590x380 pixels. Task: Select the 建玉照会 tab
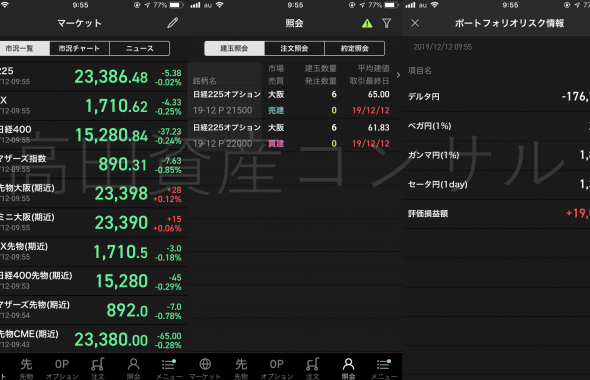pyautogui.click(x=234, y=48)
